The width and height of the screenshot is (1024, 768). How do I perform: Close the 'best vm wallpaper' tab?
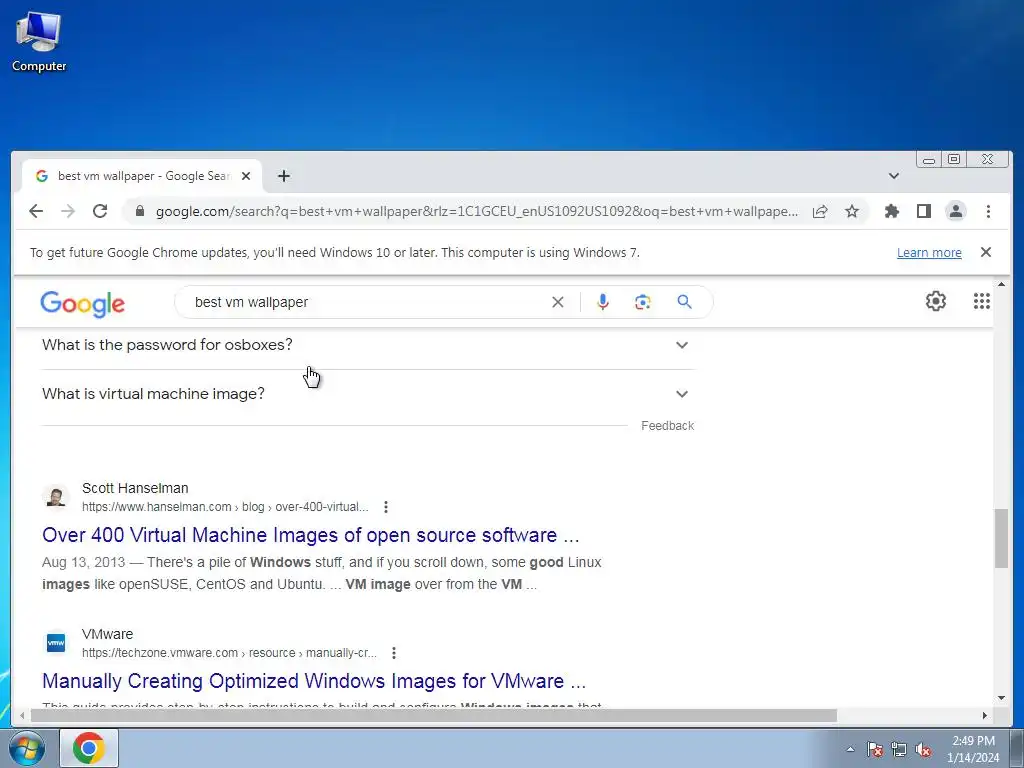(x=246, y=176)
